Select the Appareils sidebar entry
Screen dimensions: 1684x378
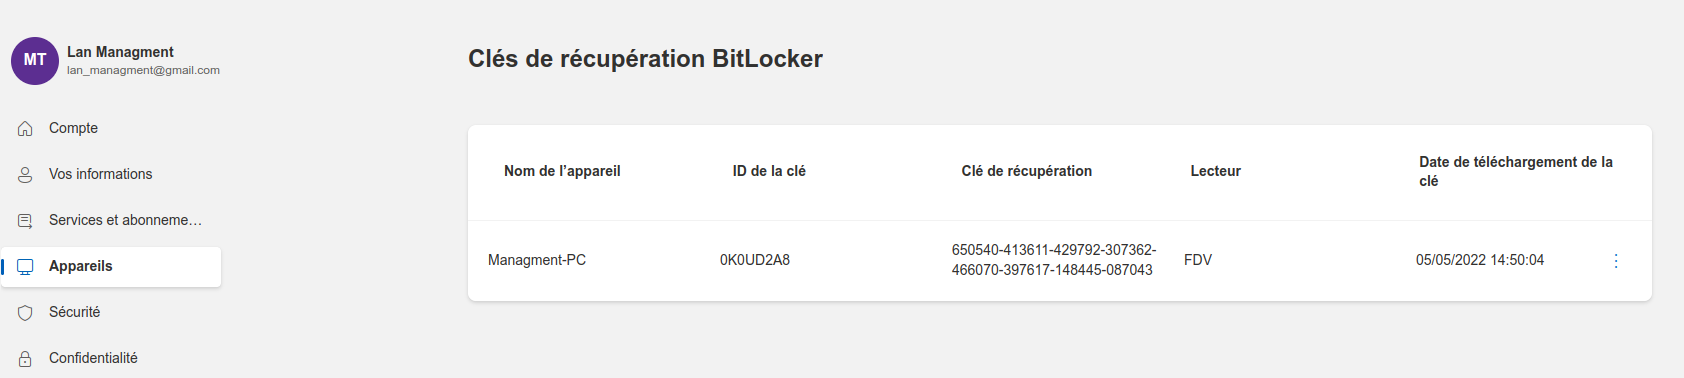110,266
